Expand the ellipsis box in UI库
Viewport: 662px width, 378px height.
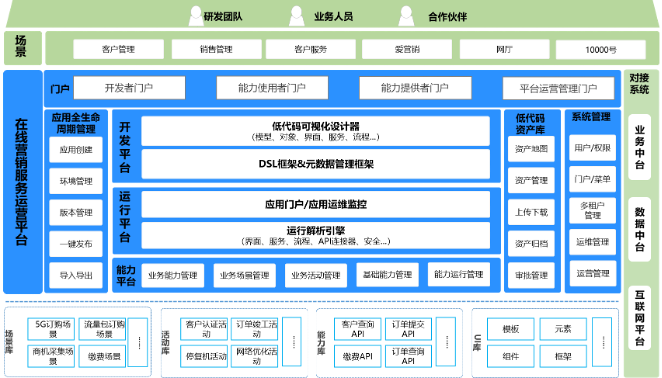click(x=602, y=342)
